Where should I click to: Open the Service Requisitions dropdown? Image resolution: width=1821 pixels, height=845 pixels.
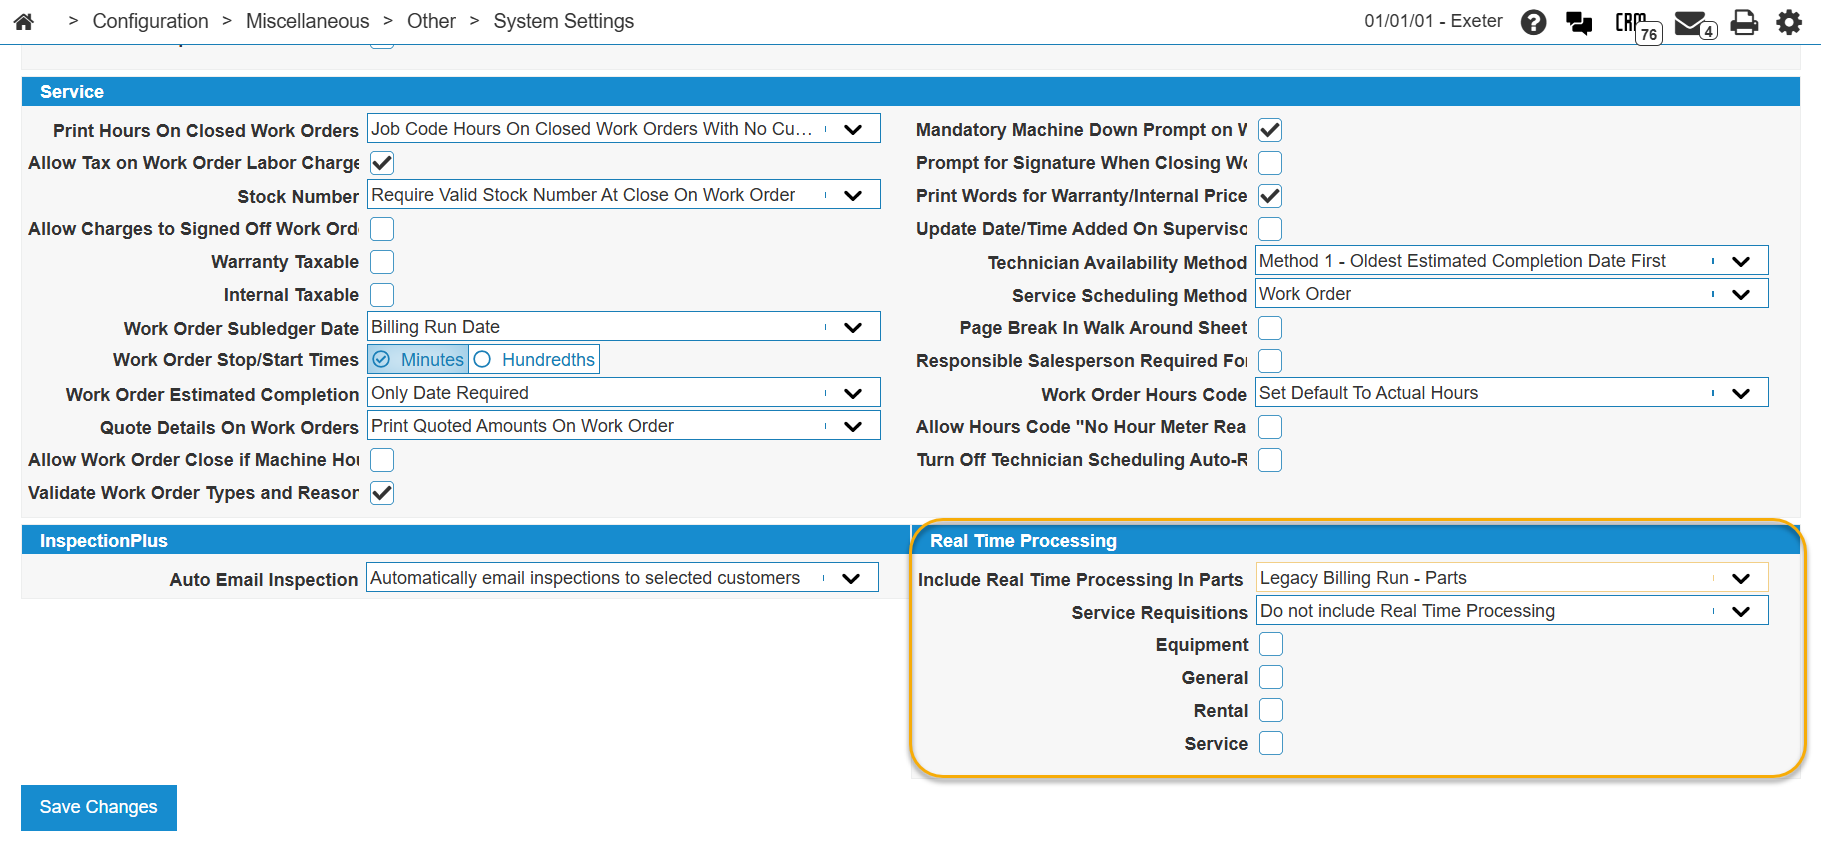(1740, 611)
